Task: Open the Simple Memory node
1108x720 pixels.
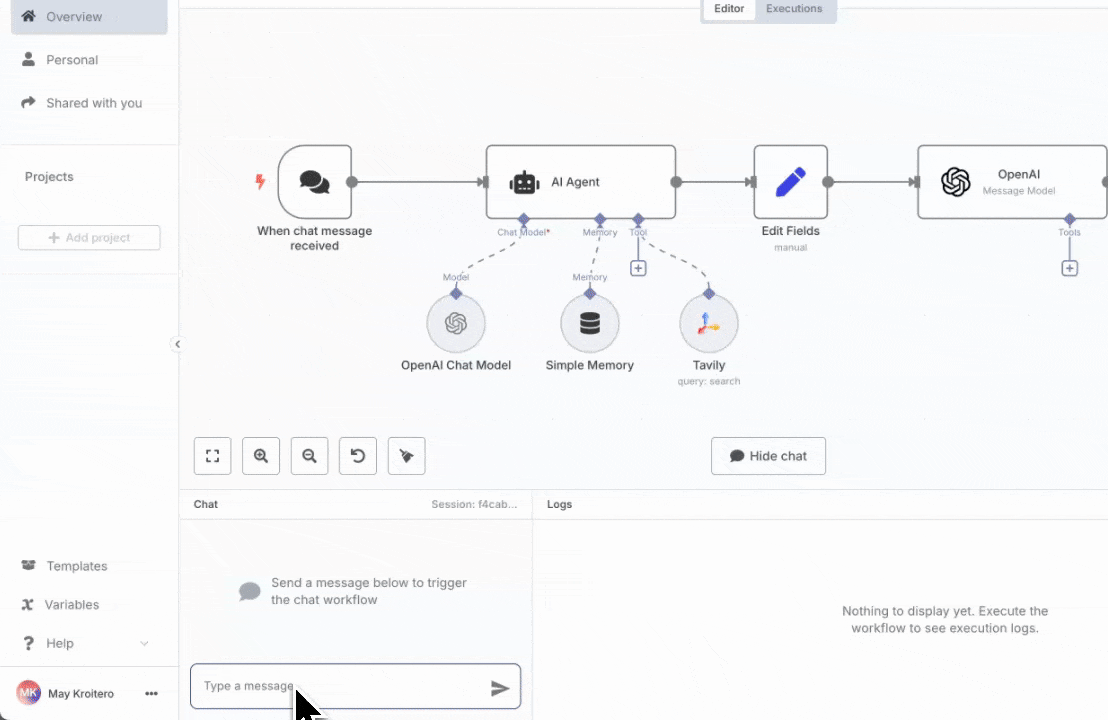Action: [x=589, y=323]
